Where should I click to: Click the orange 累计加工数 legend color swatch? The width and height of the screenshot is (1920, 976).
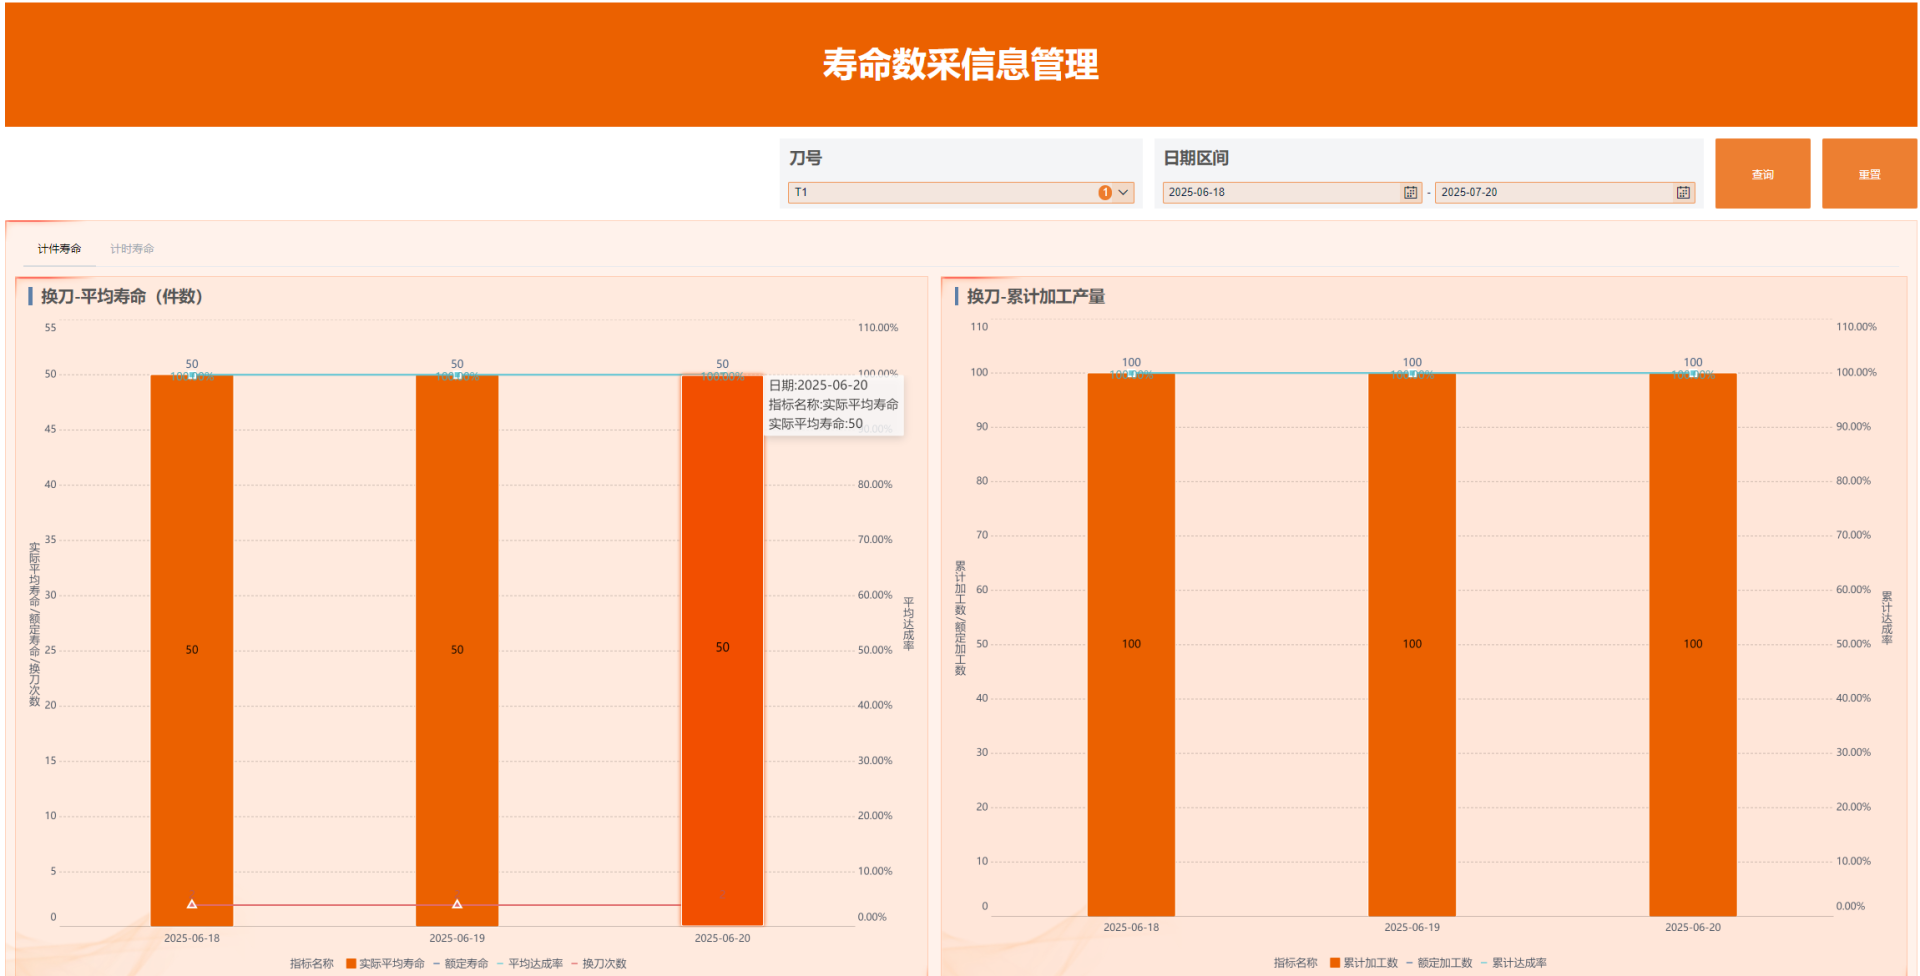(1335, 963)
